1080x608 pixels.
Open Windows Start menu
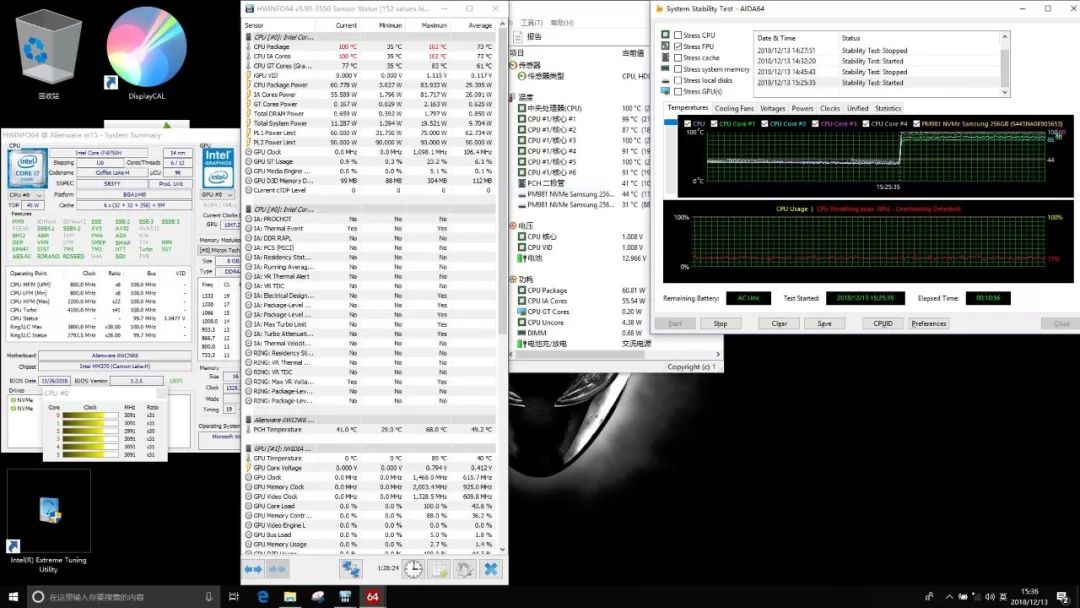coord(12,596)
